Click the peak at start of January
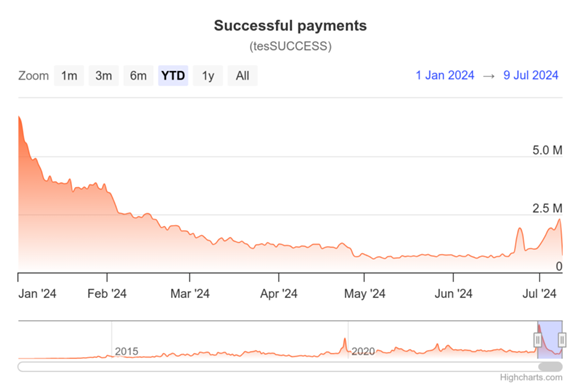Screen dimensions: 585x390 [x=19, y=117]
